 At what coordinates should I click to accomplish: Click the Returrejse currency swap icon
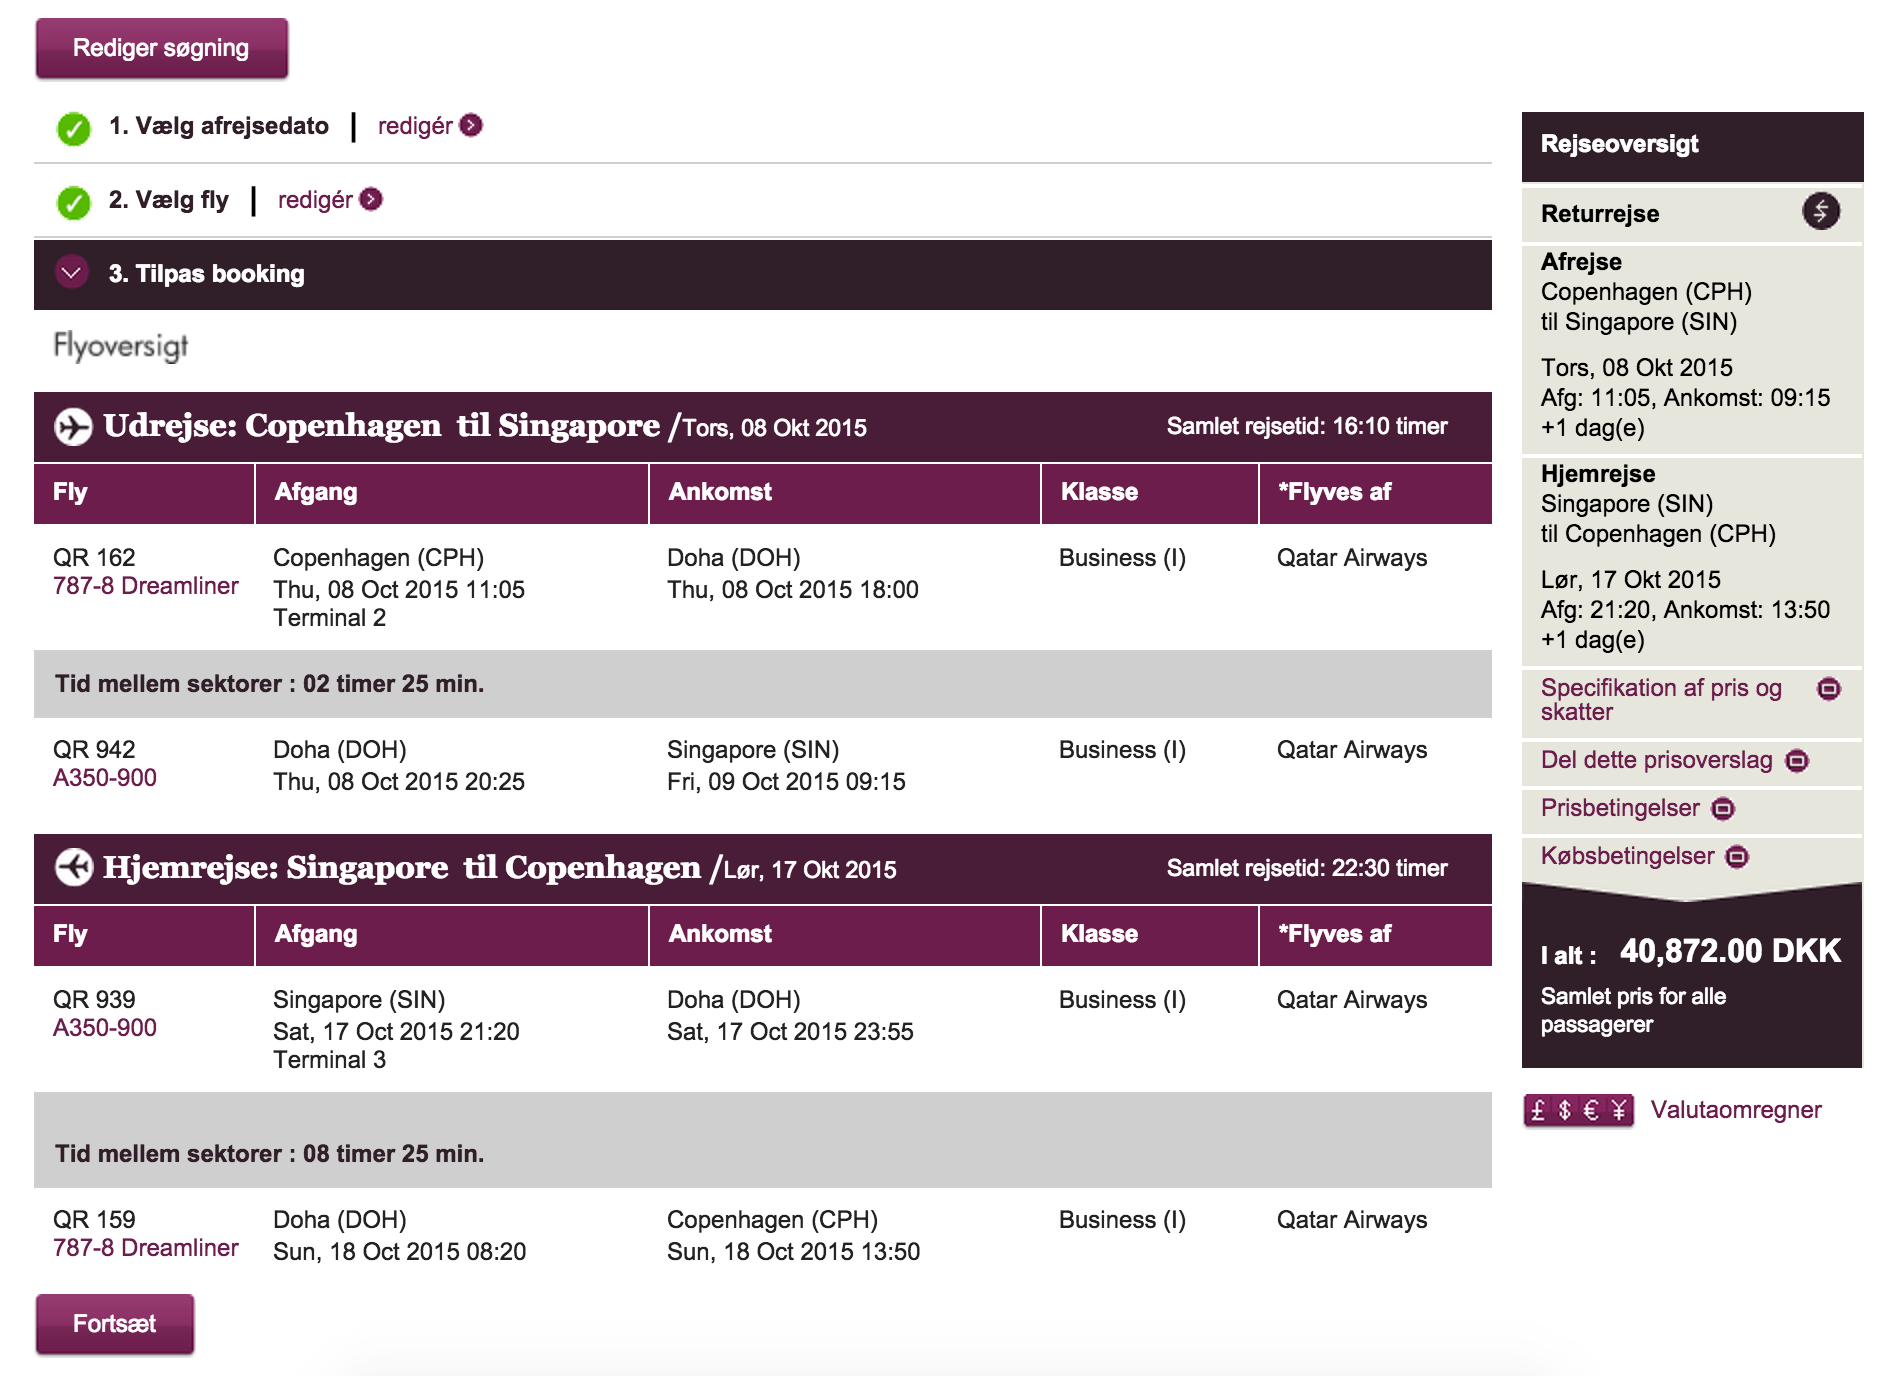click(1820, 212)
